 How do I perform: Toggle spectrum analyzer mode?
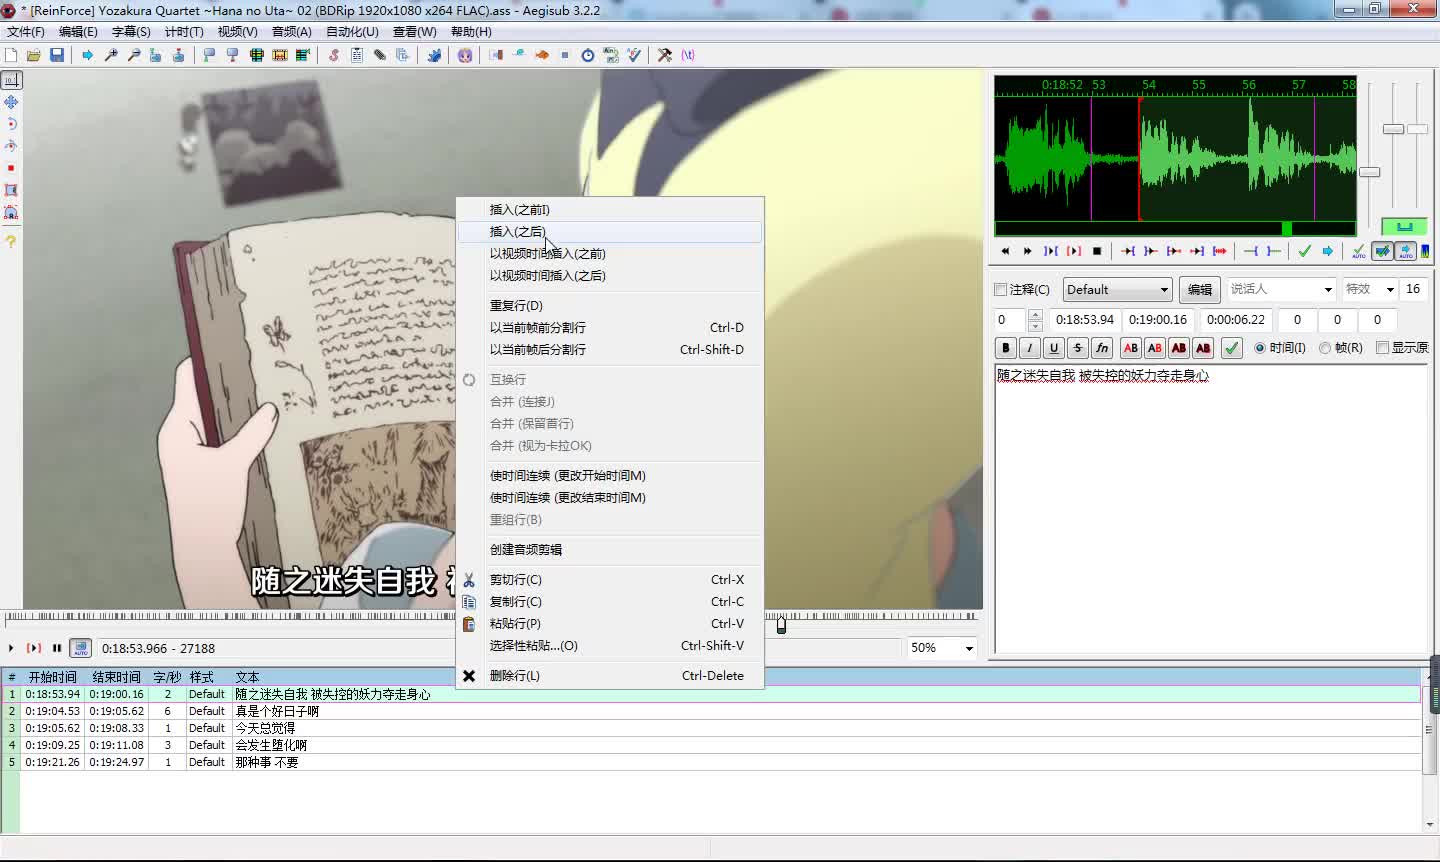1425,251
